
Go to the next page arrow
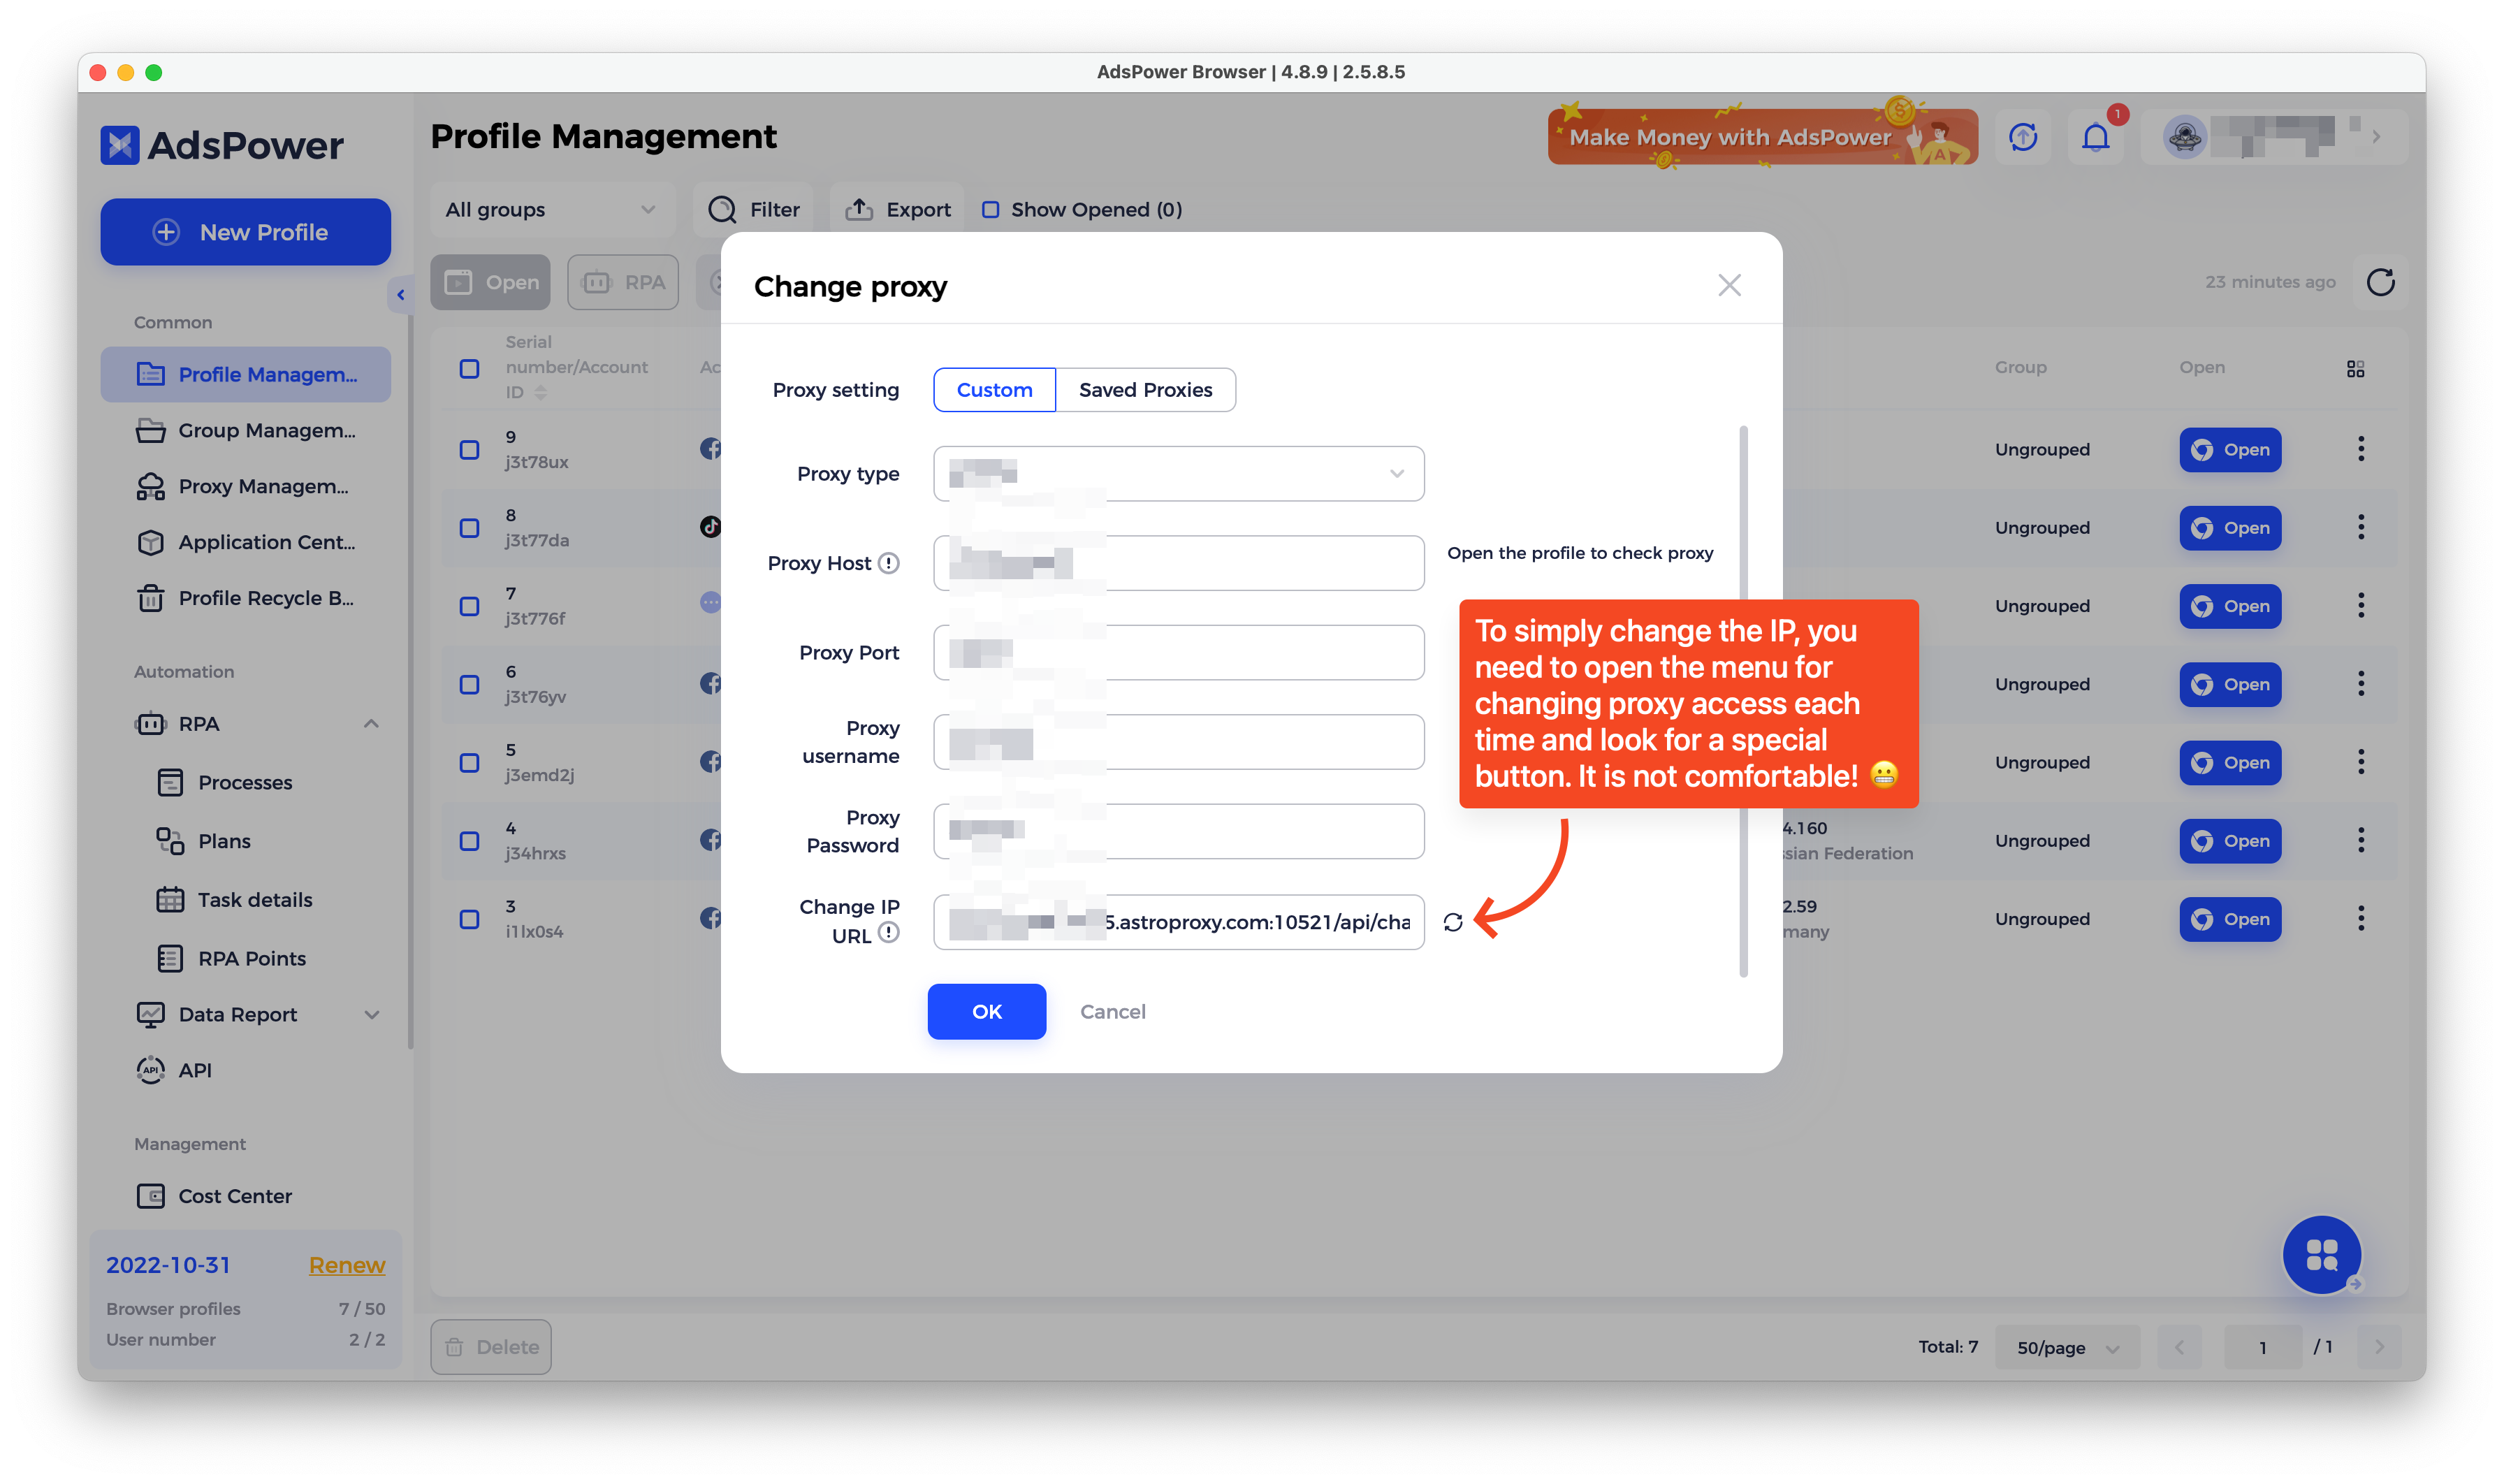coord(2379,1347)
